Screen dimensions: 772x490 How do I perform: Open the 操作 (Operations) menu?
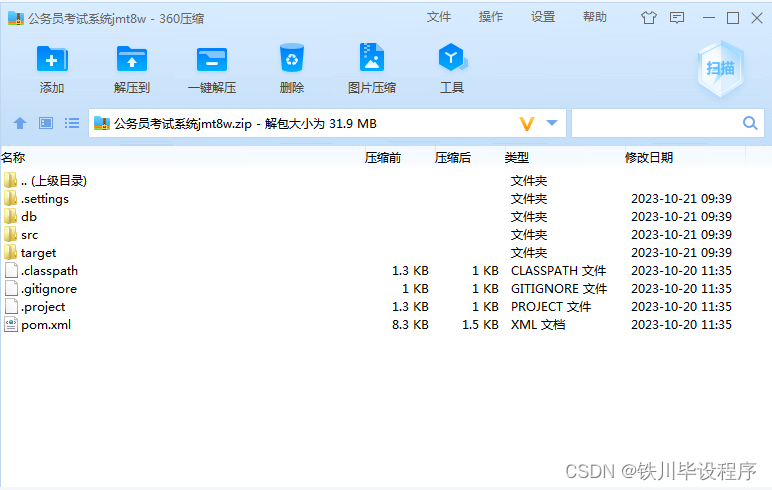[x=491, y=17]
